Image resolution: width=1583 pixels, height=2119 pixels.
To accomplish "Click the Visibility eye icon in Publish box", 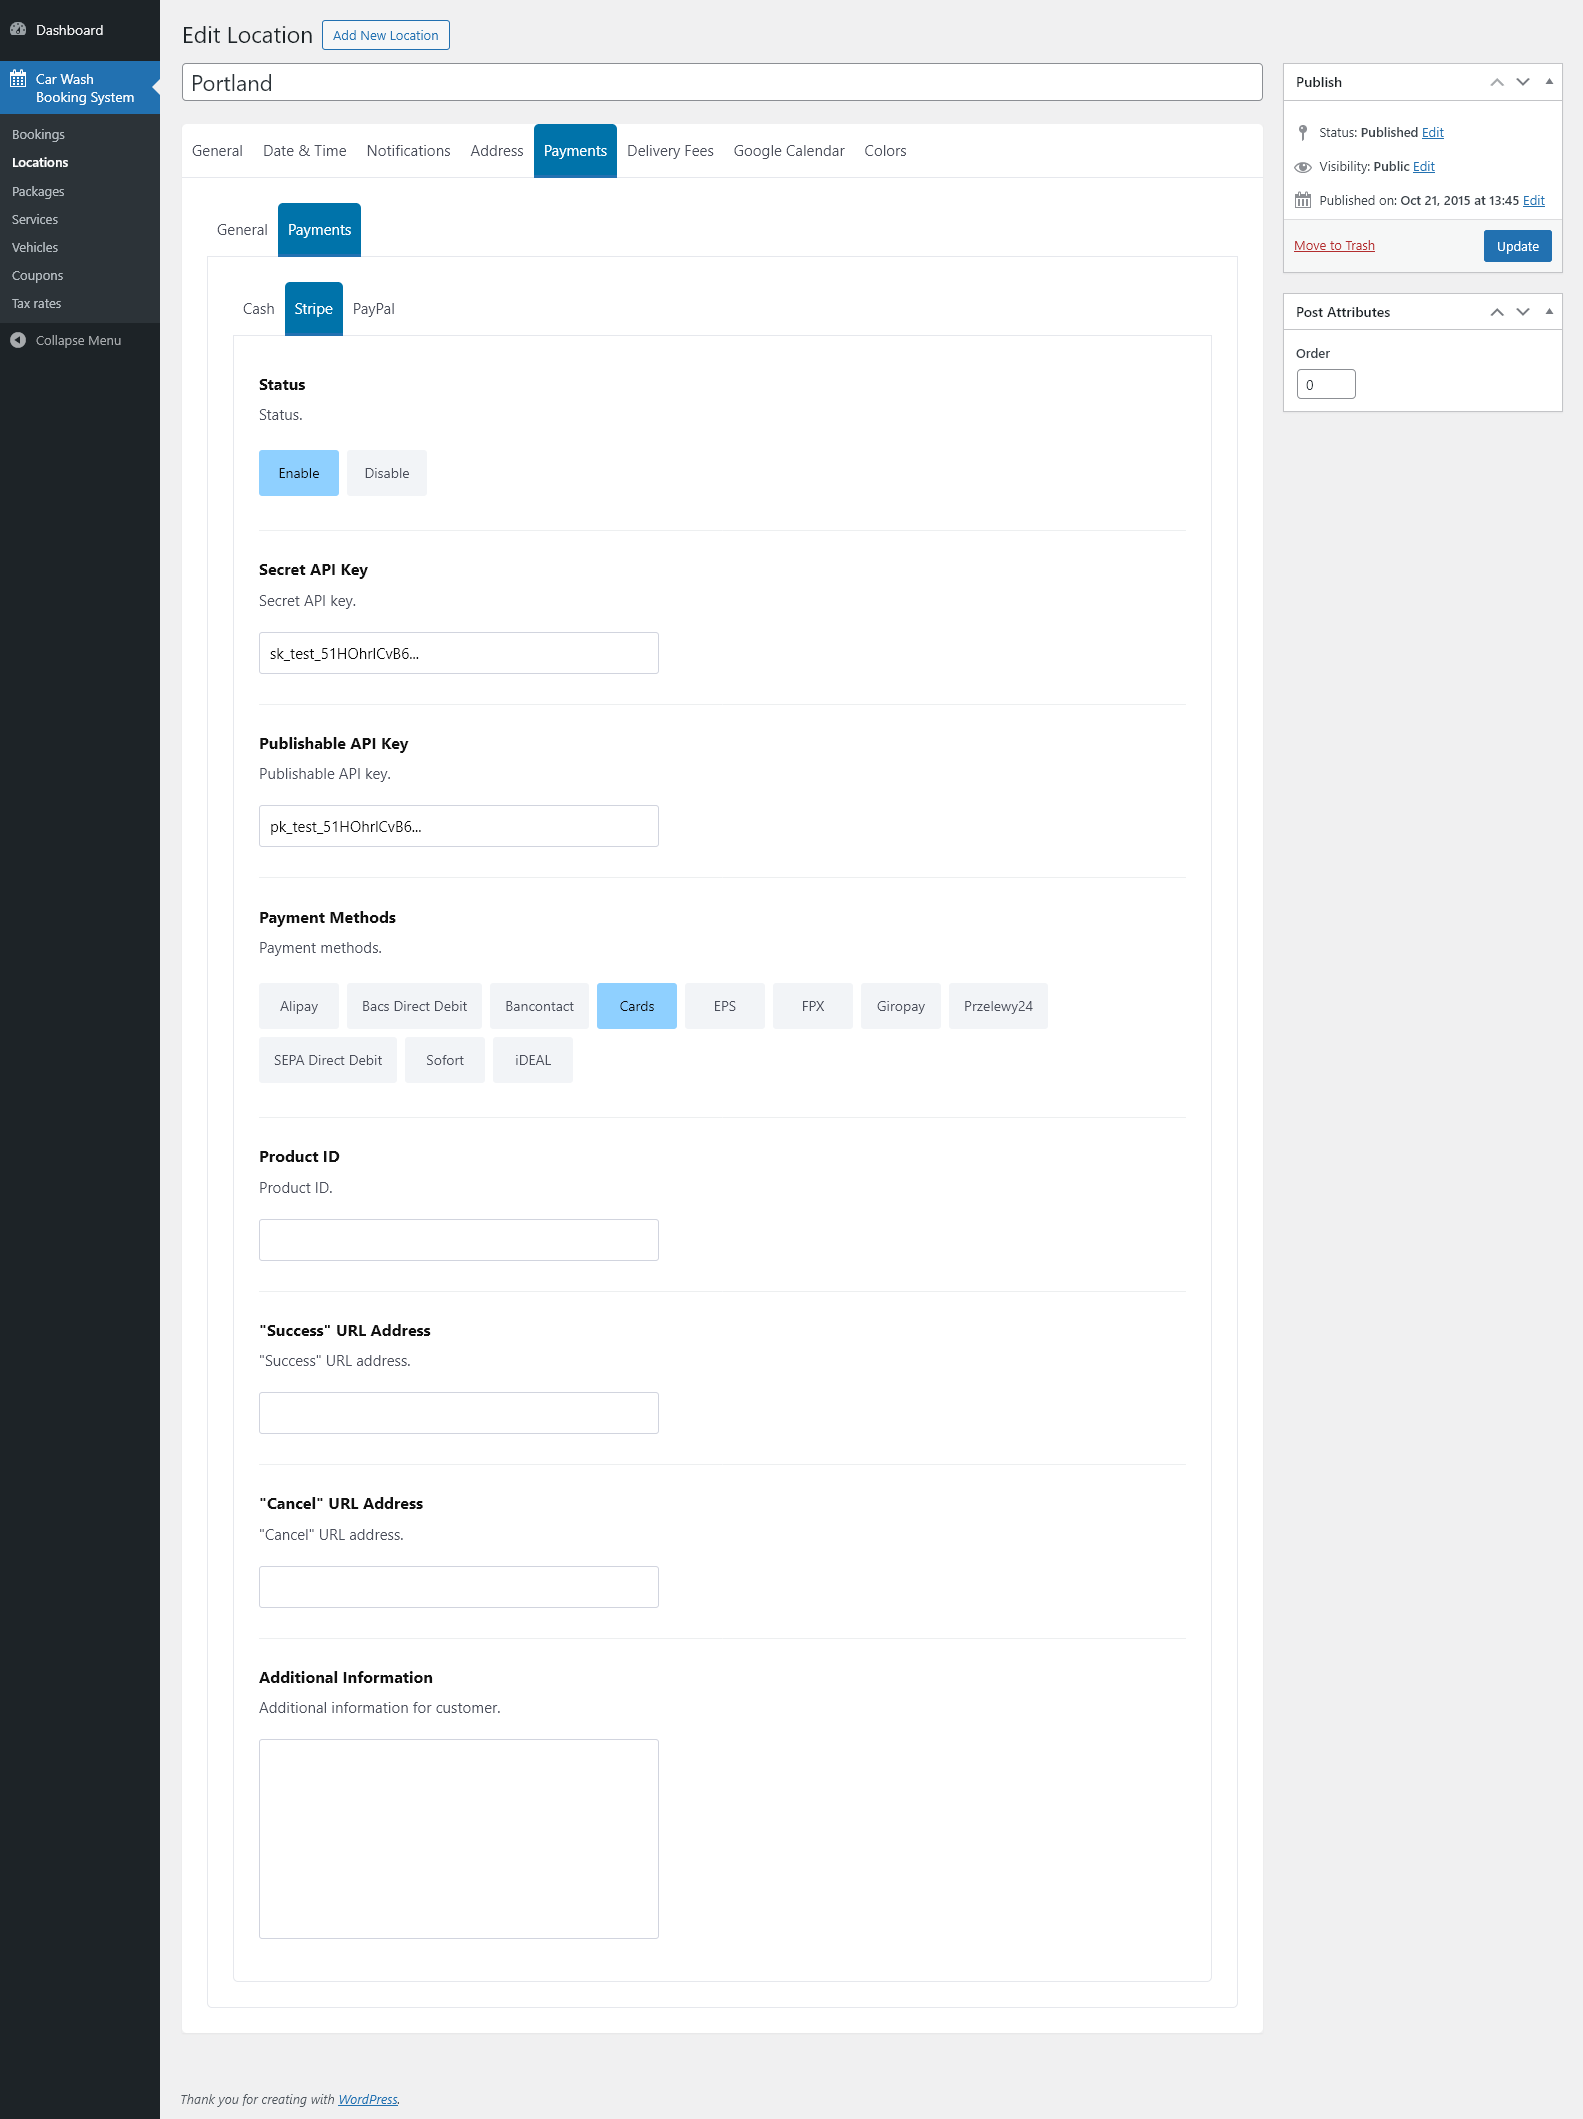I will click(x=1303, y=167).
